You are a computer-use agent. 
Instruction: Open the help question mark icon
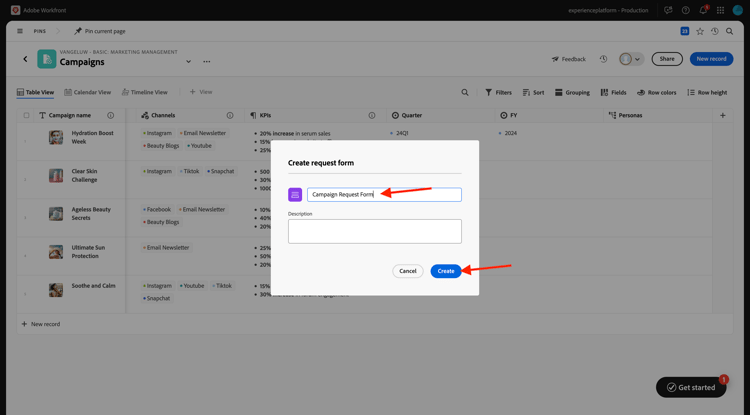click(685, 10)
